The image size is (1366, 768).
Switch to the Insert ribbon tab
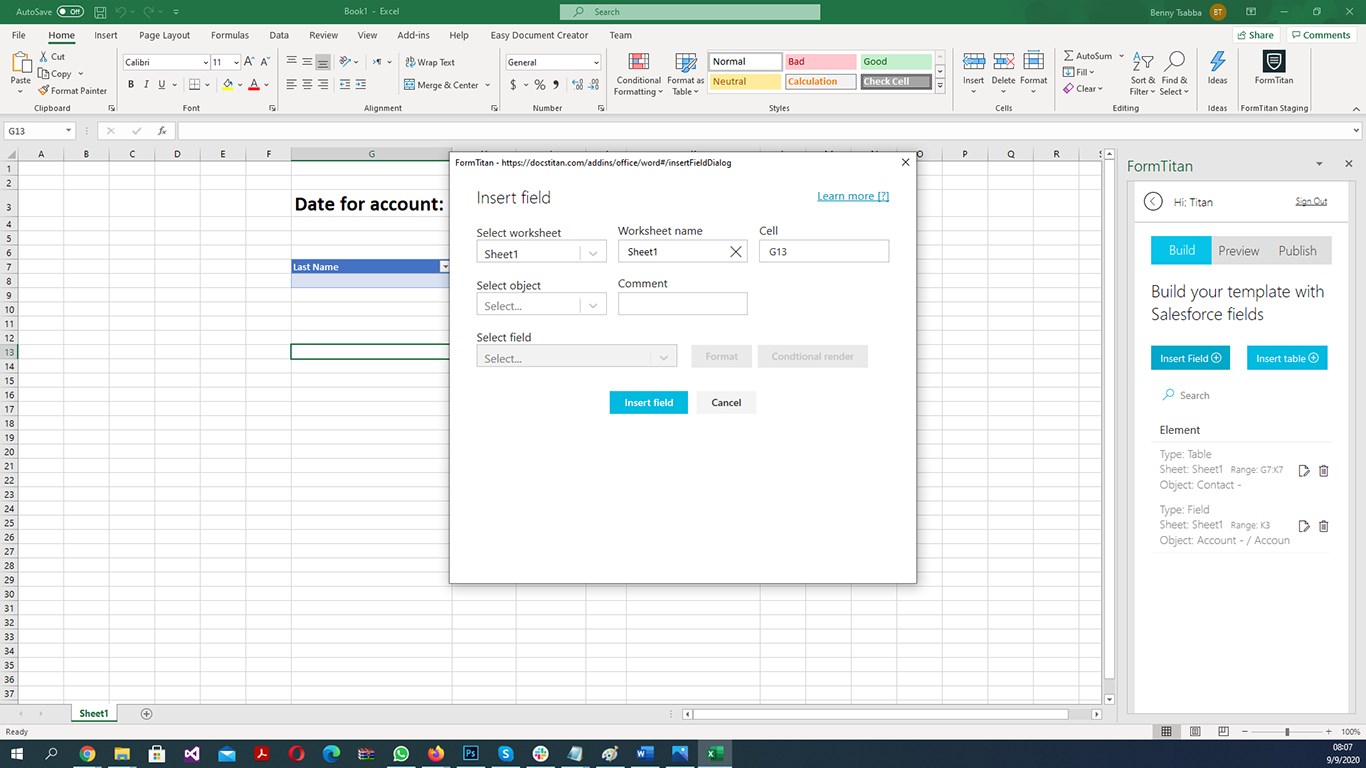106,35
